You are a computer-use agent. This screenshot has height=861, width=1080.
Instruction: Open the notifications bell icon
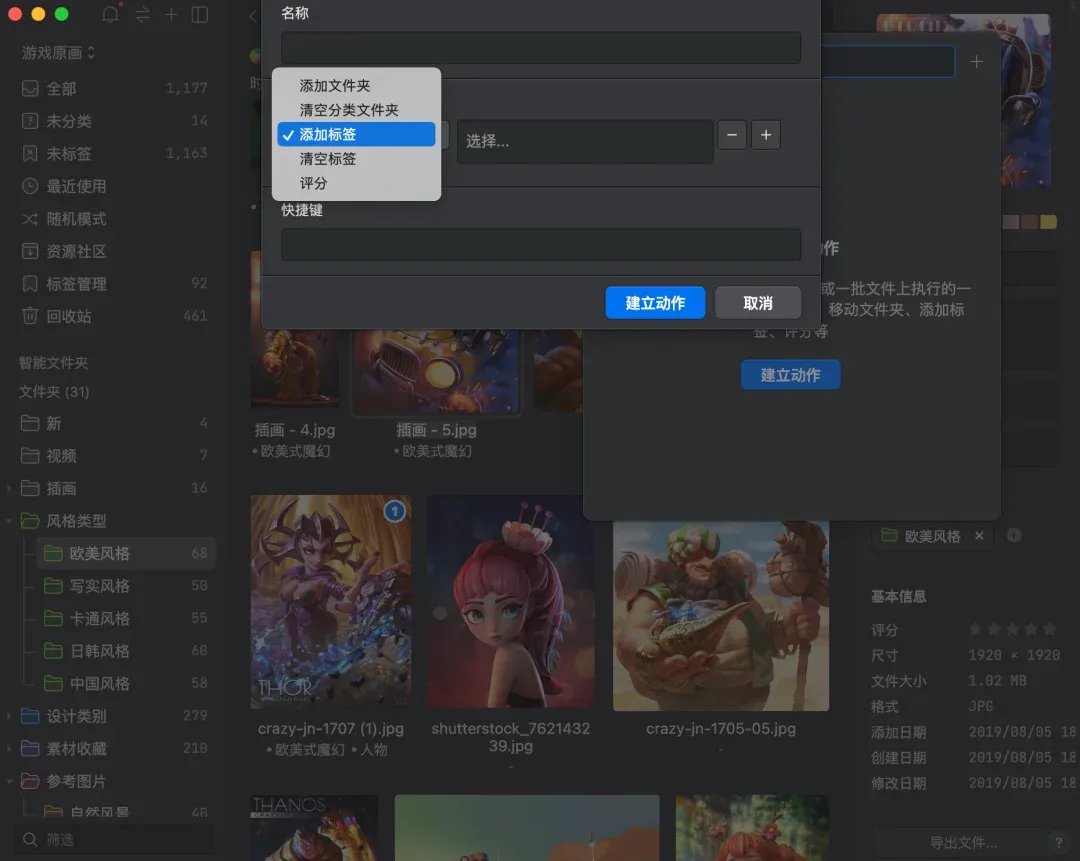pos(110,14)
